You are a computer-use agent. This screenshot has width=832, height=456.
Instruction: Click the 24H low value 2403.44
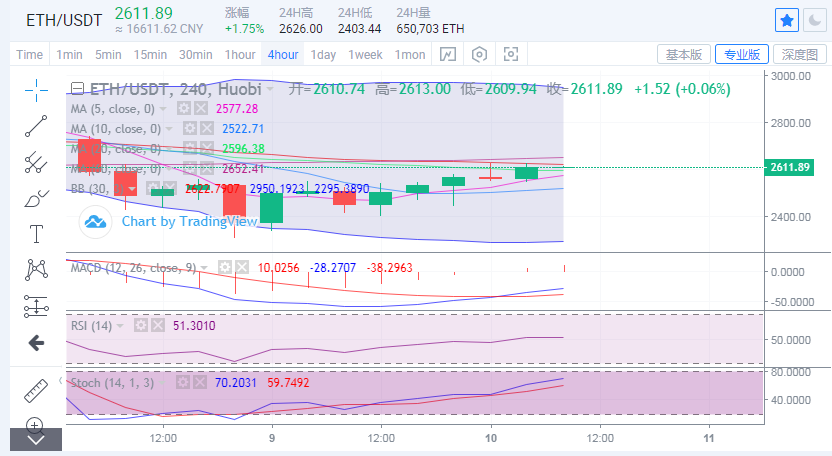(x=359, y=29)
